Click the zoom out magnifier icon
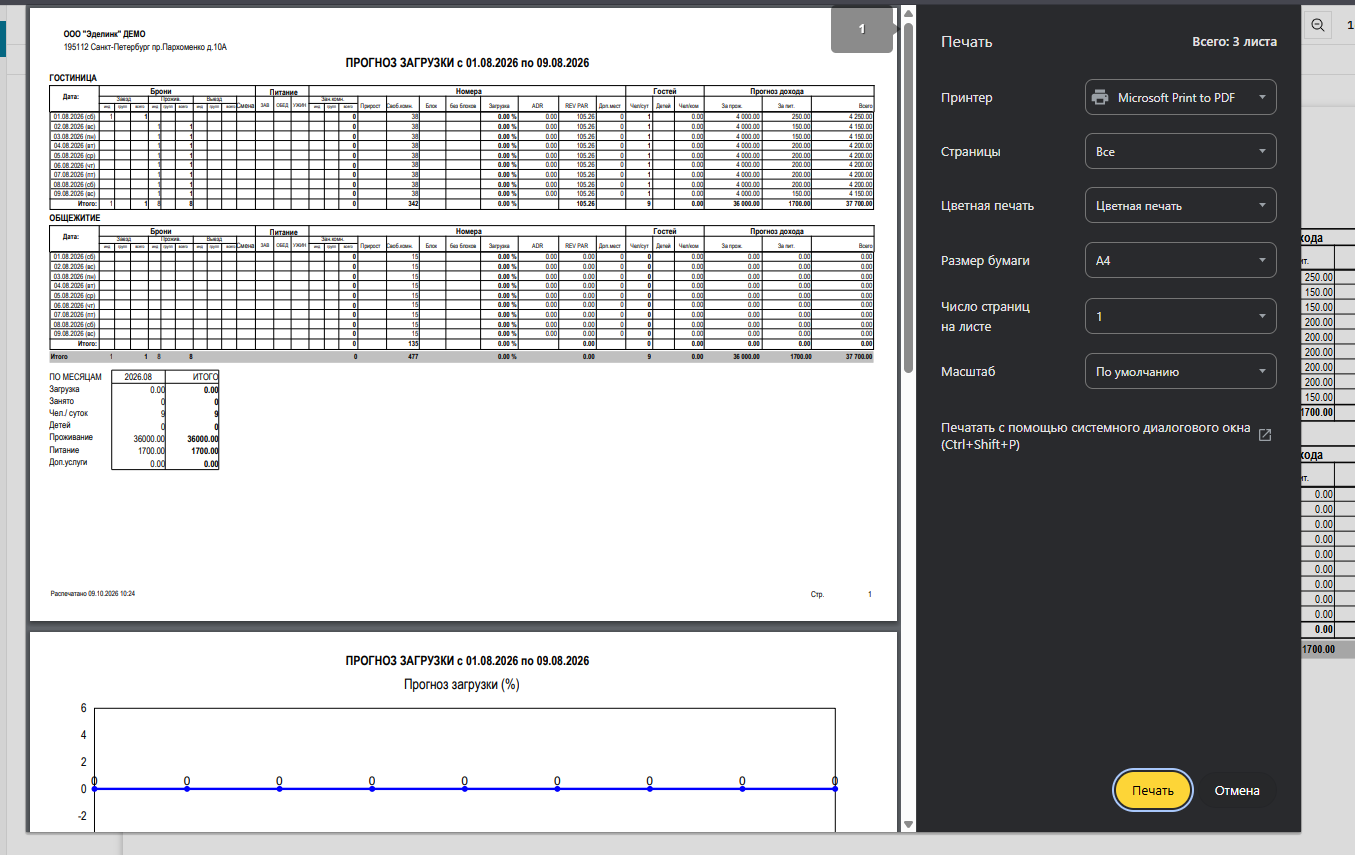This screenshot has height=855, width=1355. [x=1319, y=26]
